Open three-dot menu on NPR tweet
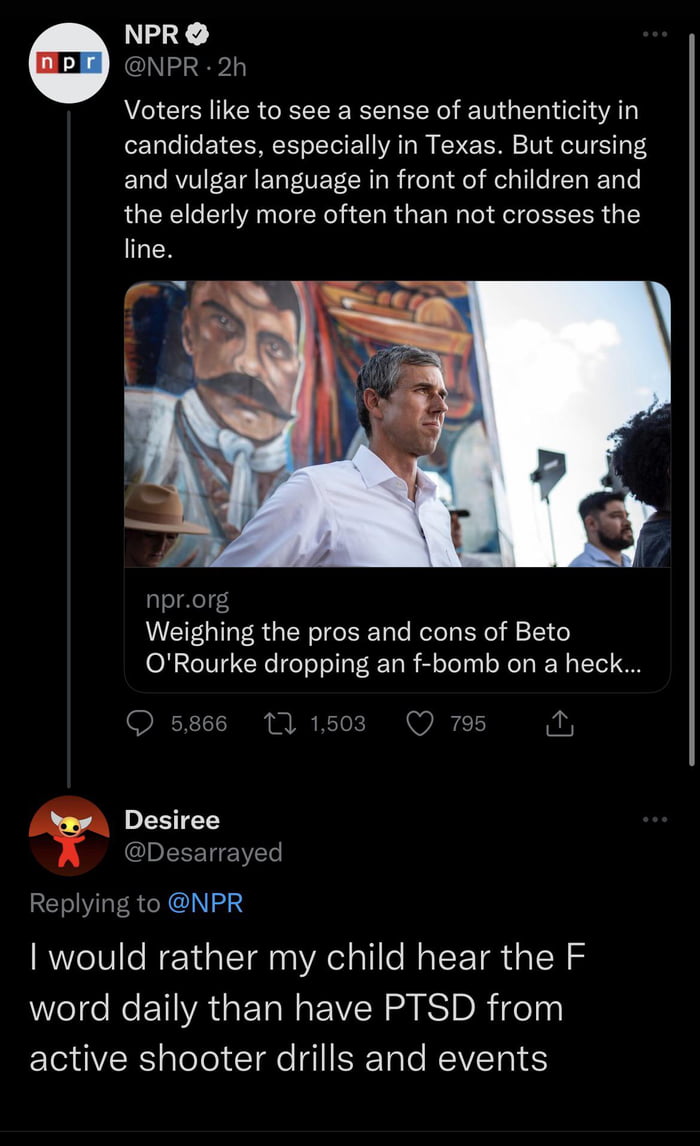Viewport: 700px width, 1146px height. [655, 35]
